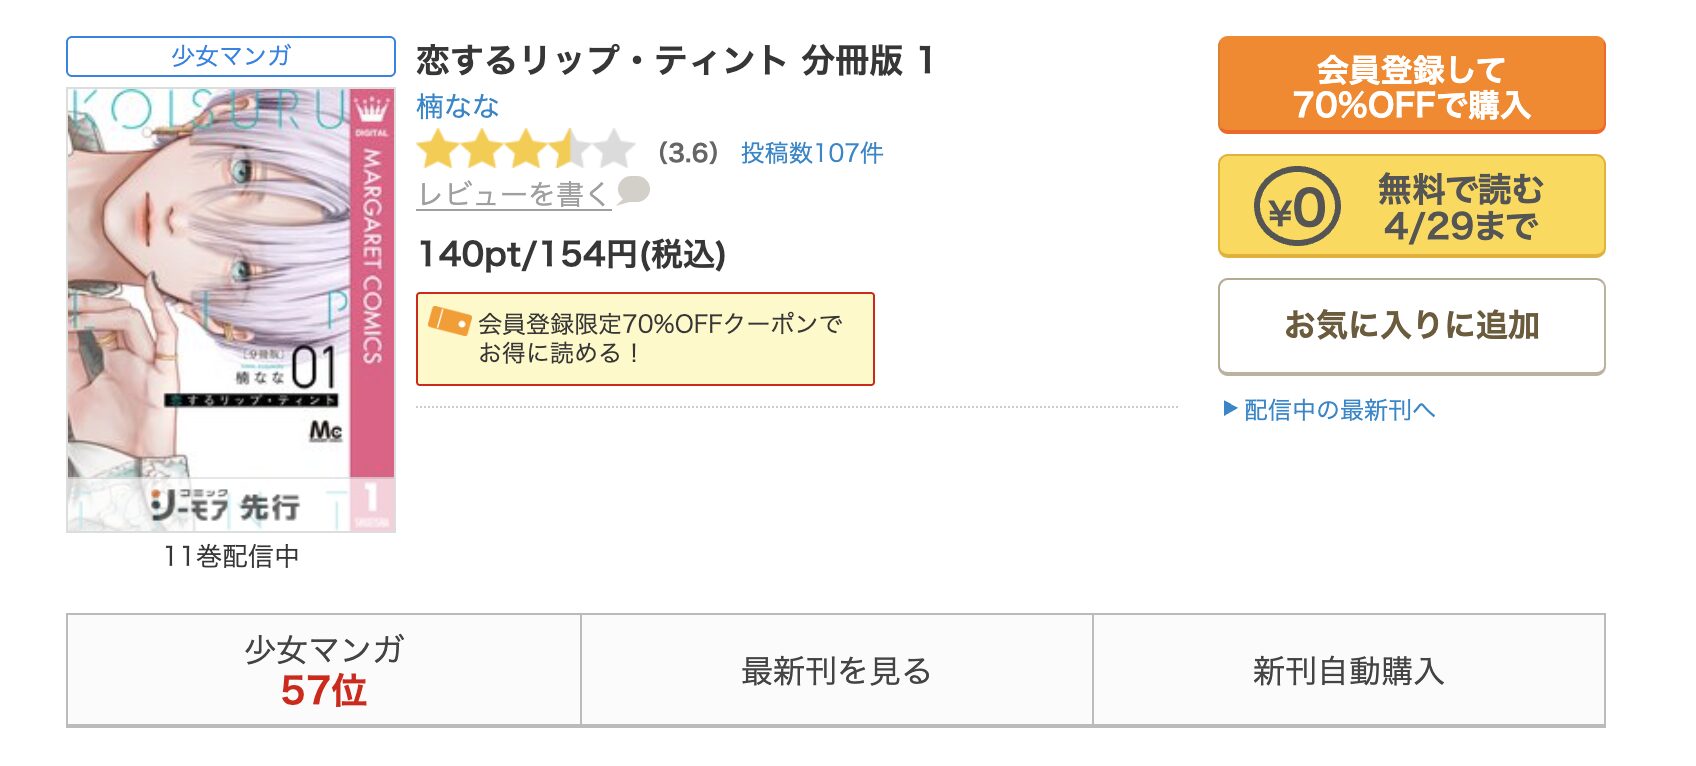View the 投稿数107件 reviews
This screenshot has width=1696, height=766.
pyautogui.click(x=812, y=153)
